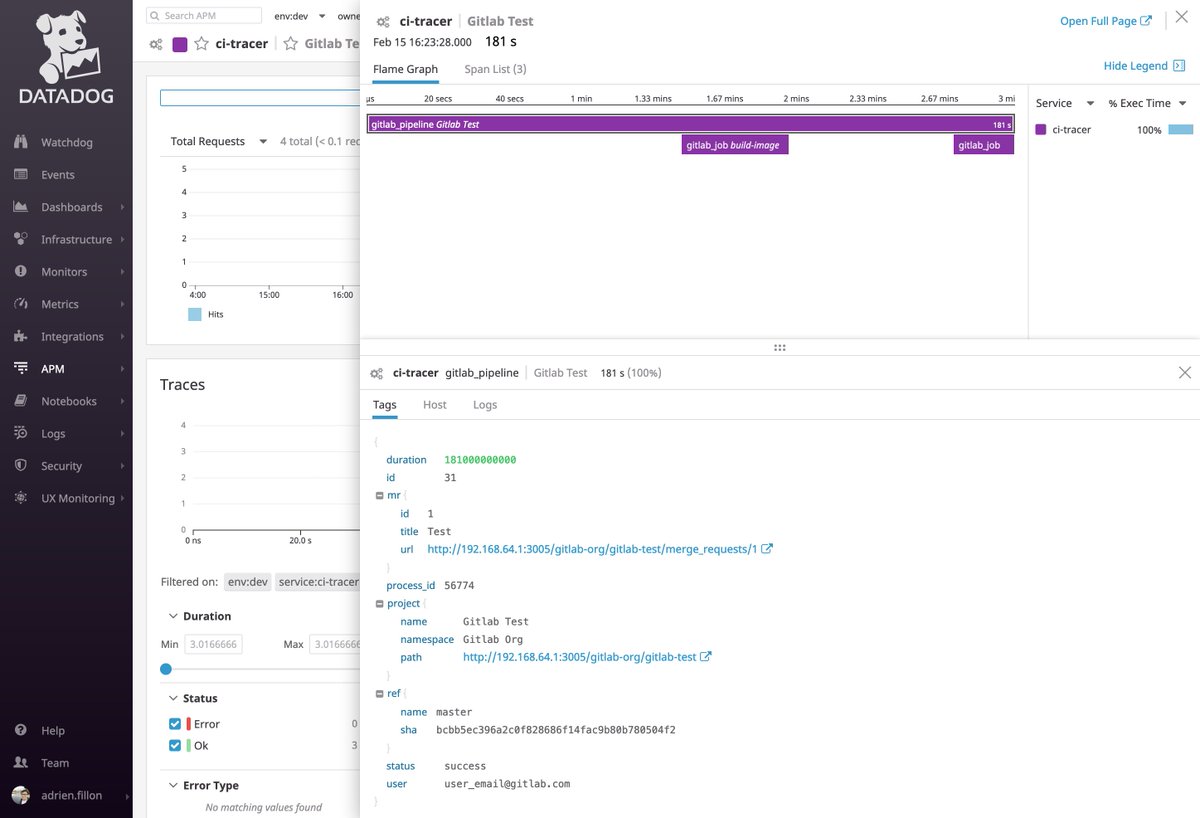Screen dimensions: 1200x818
Task: Open the env:dev dropdown
Action: click(x=300, y=16)
